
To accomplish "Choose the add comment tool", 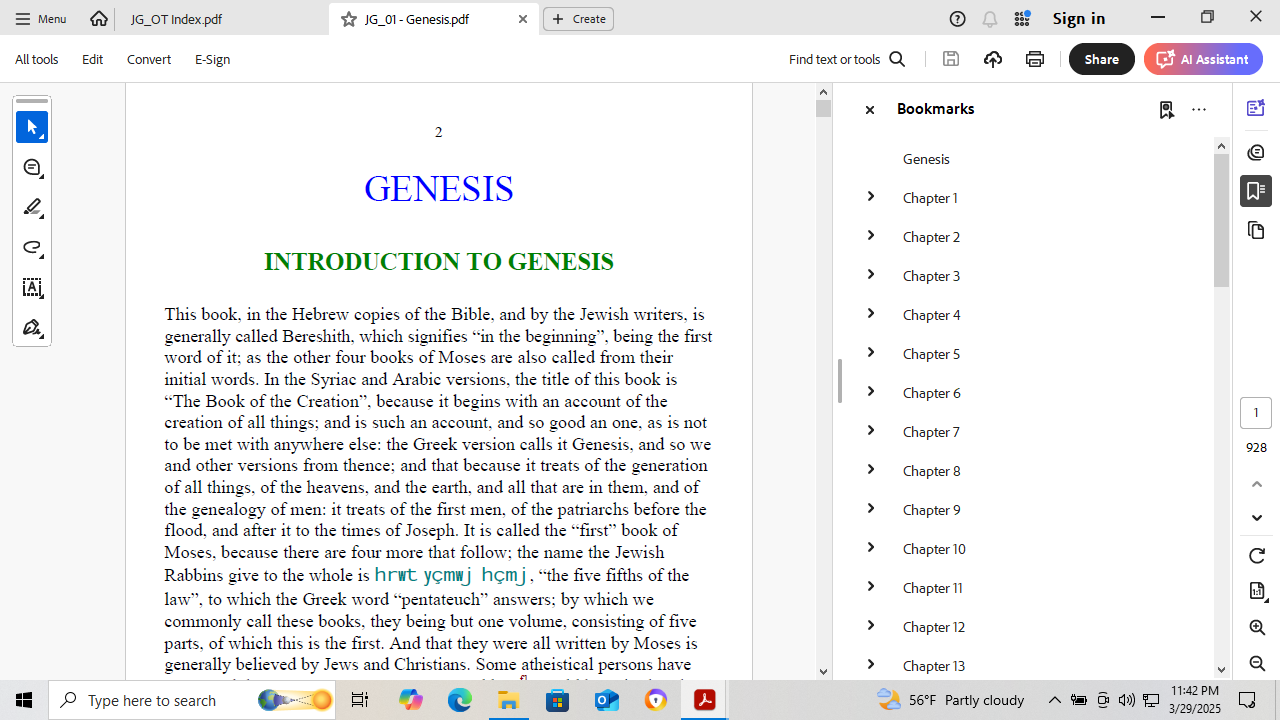I will (x=32, y=168).
